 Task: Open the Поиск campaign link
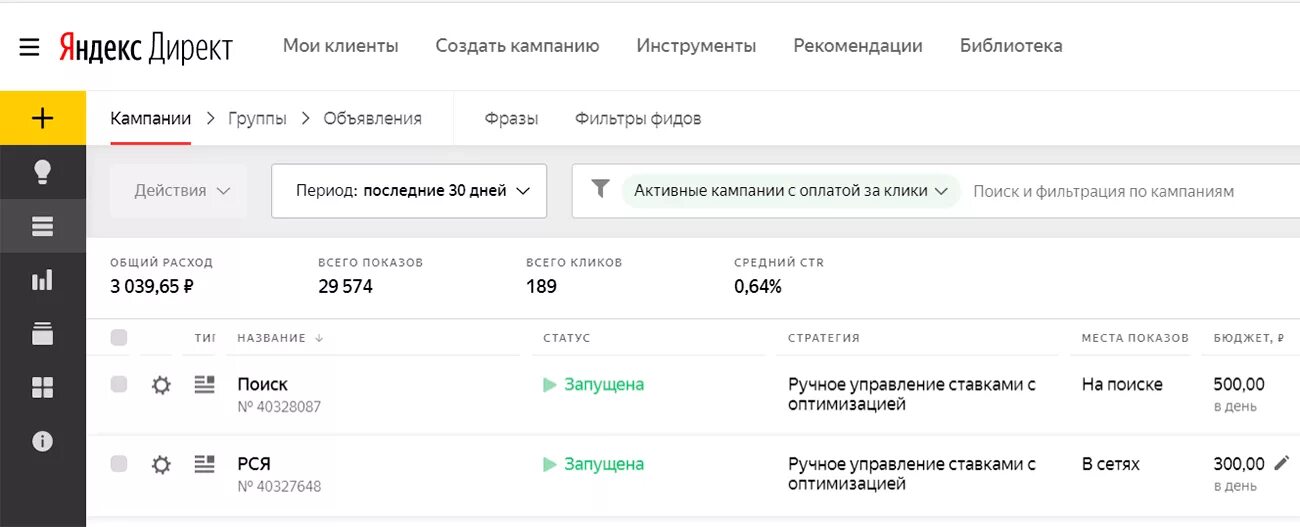coord(262,384)
